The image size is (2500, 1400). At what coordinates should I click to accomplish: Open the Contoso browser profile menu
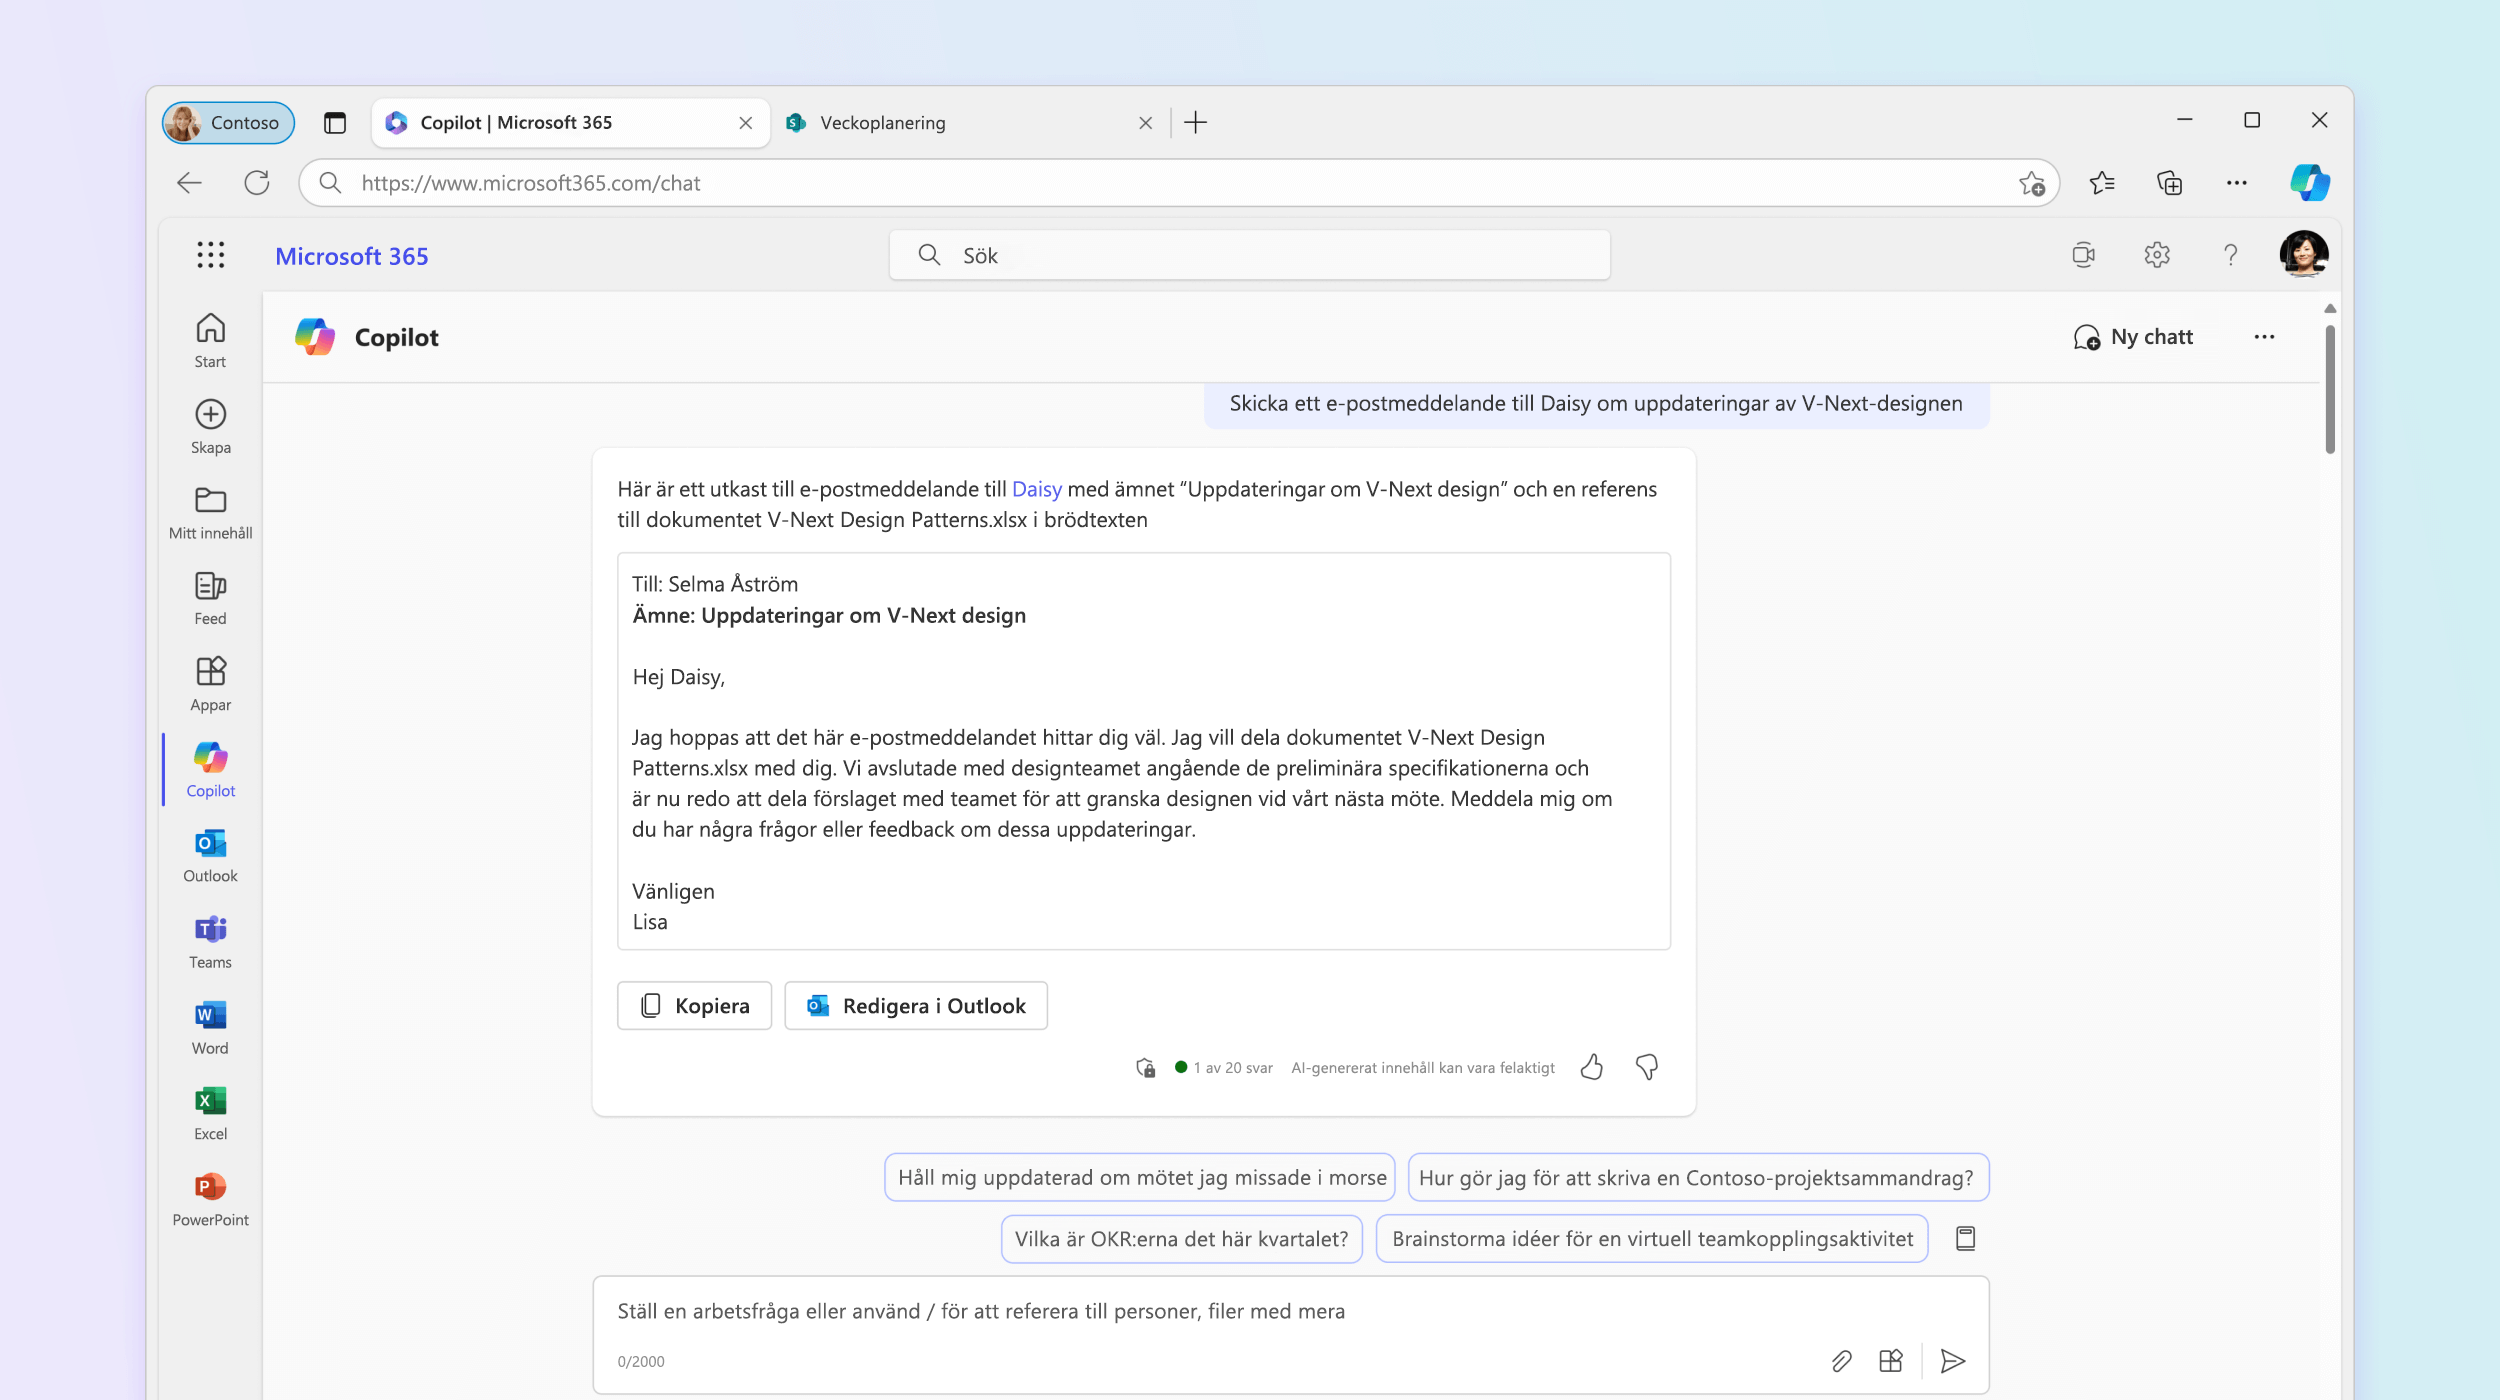[x=228, y=123]
